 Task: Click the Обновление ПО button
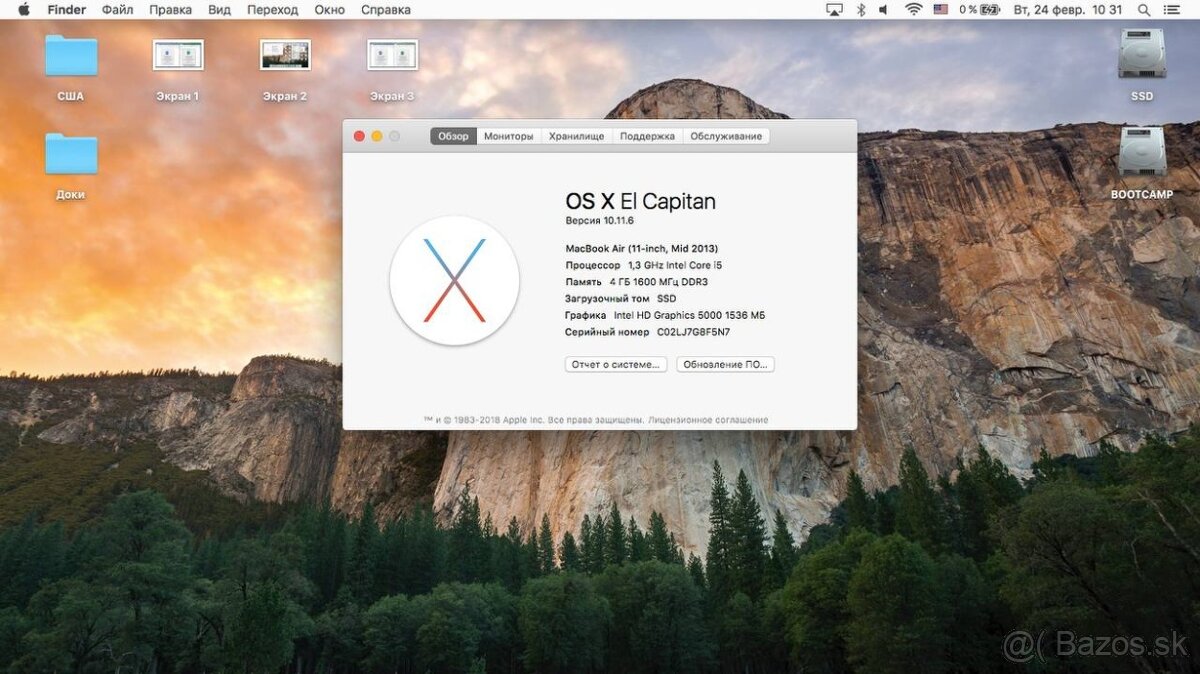727,364
